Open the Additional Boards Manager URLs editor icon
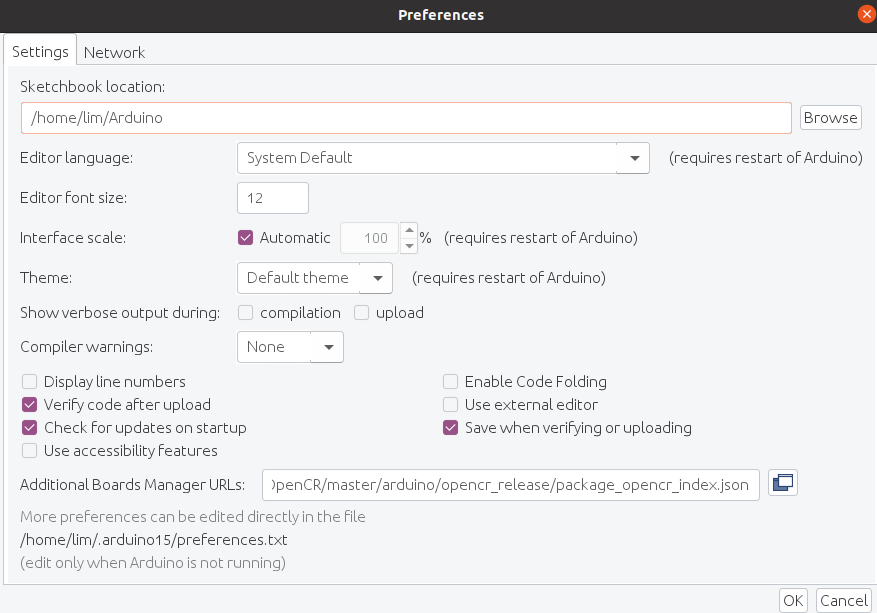Viewport: 877px width, 613px height. click(782, 484)
